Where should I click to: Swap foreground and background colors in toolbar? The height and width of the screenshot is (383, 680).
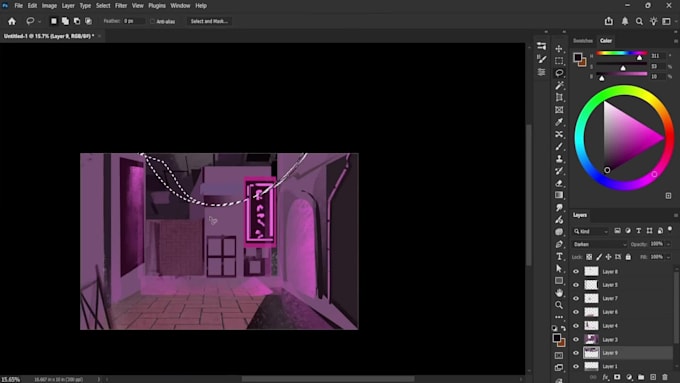(563, 328)
